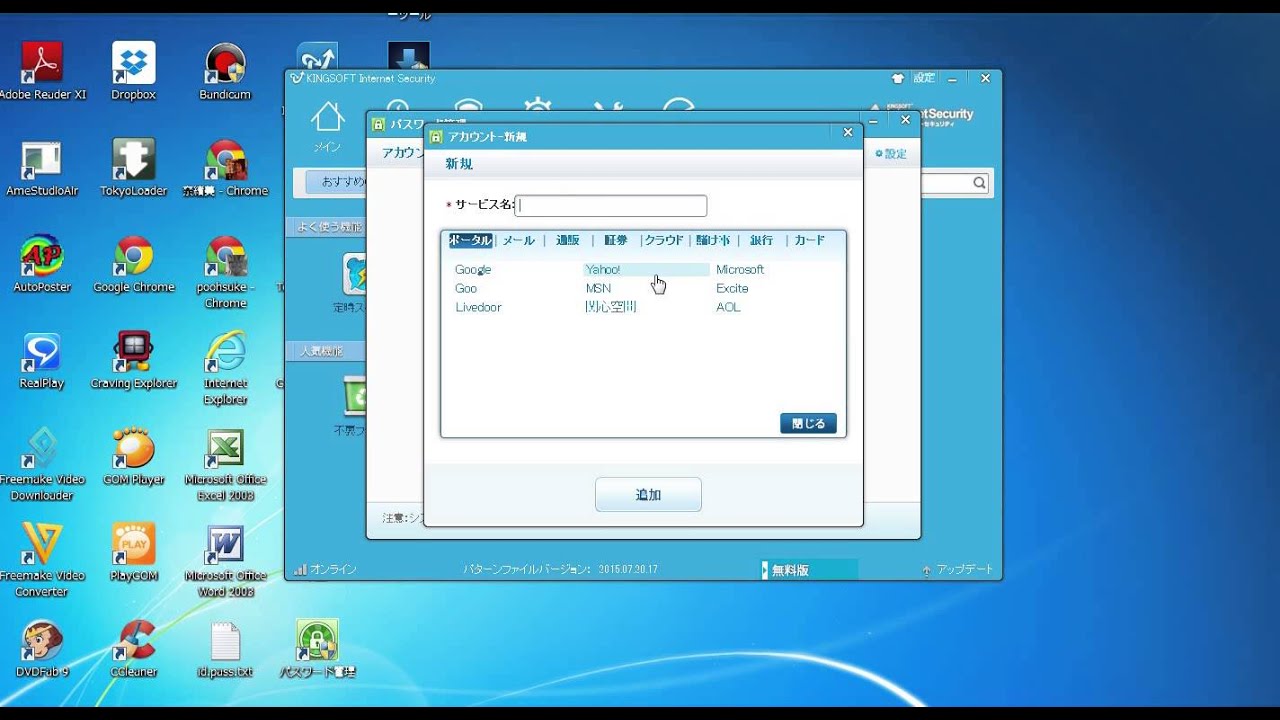Launch DVDFab 9 desktop icon
1280x720 pixels.
42,646
